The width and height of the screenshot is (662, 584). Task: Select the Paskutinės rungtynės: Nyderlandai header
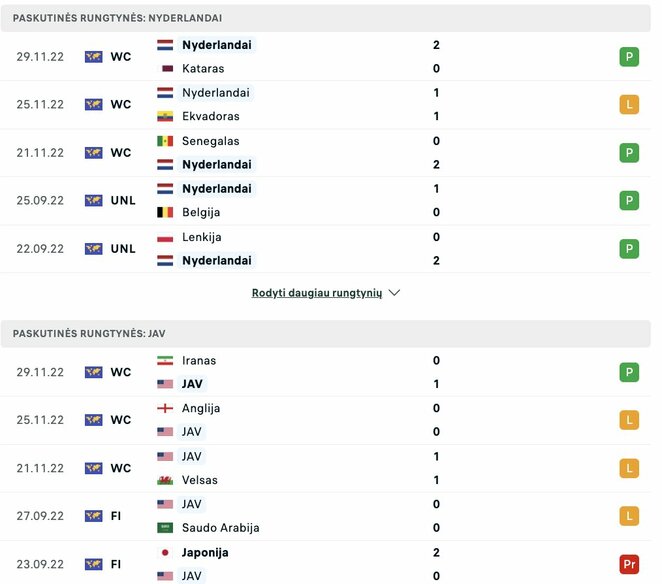point(118,18)
